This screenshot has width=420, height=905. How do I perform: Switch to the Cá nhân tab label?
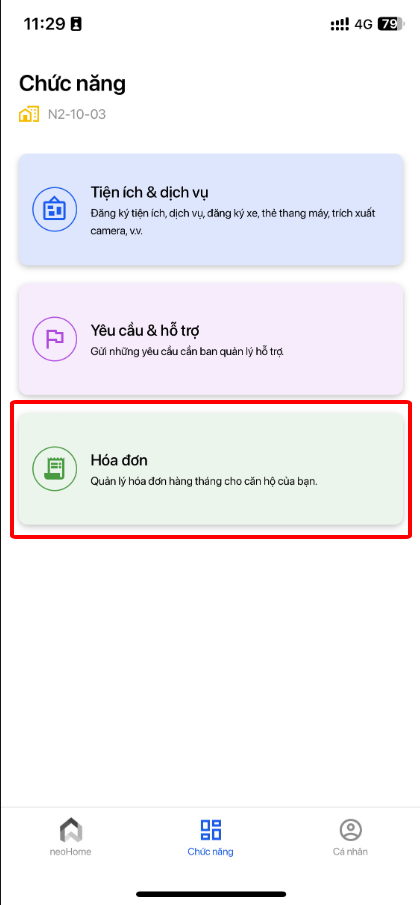(x=350, y=852)
